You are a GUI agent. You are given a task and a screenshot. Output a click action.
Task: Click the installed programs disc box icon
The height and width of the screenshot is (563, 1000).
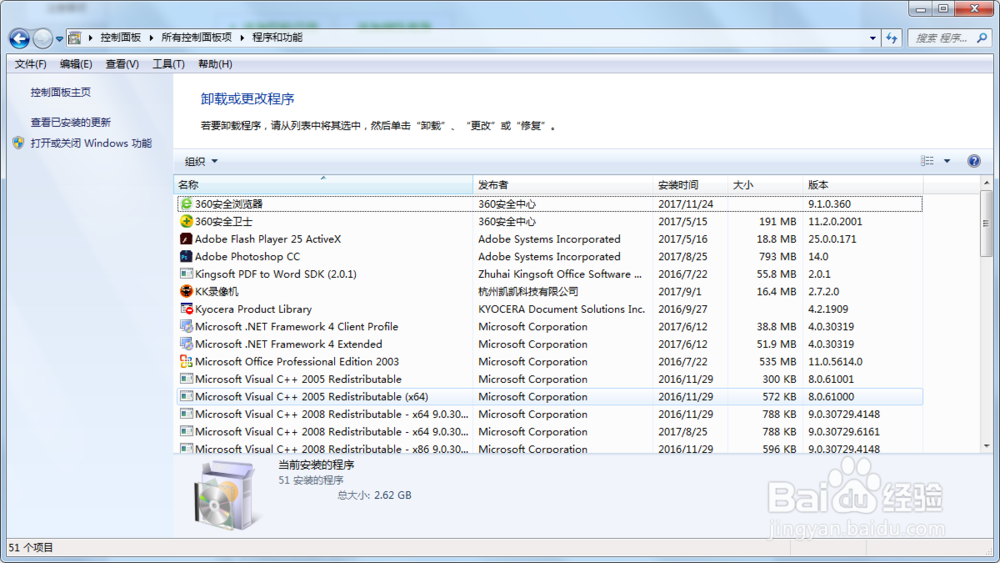(224, 496)
